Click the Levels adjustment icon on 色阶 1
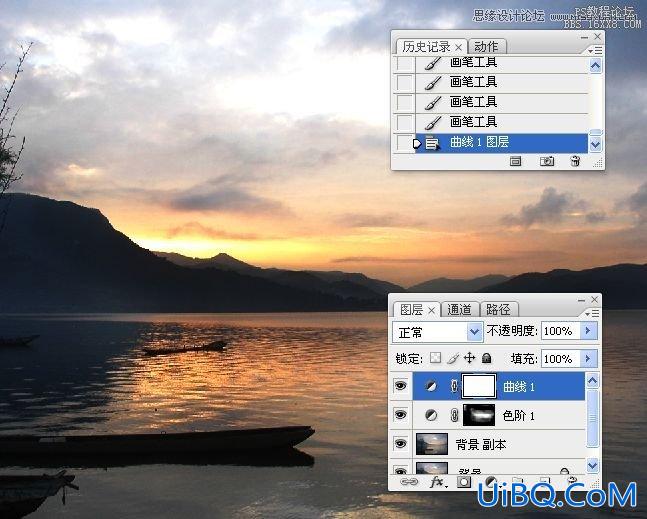The width and height of the screenshot is (647, 519). 431,415
